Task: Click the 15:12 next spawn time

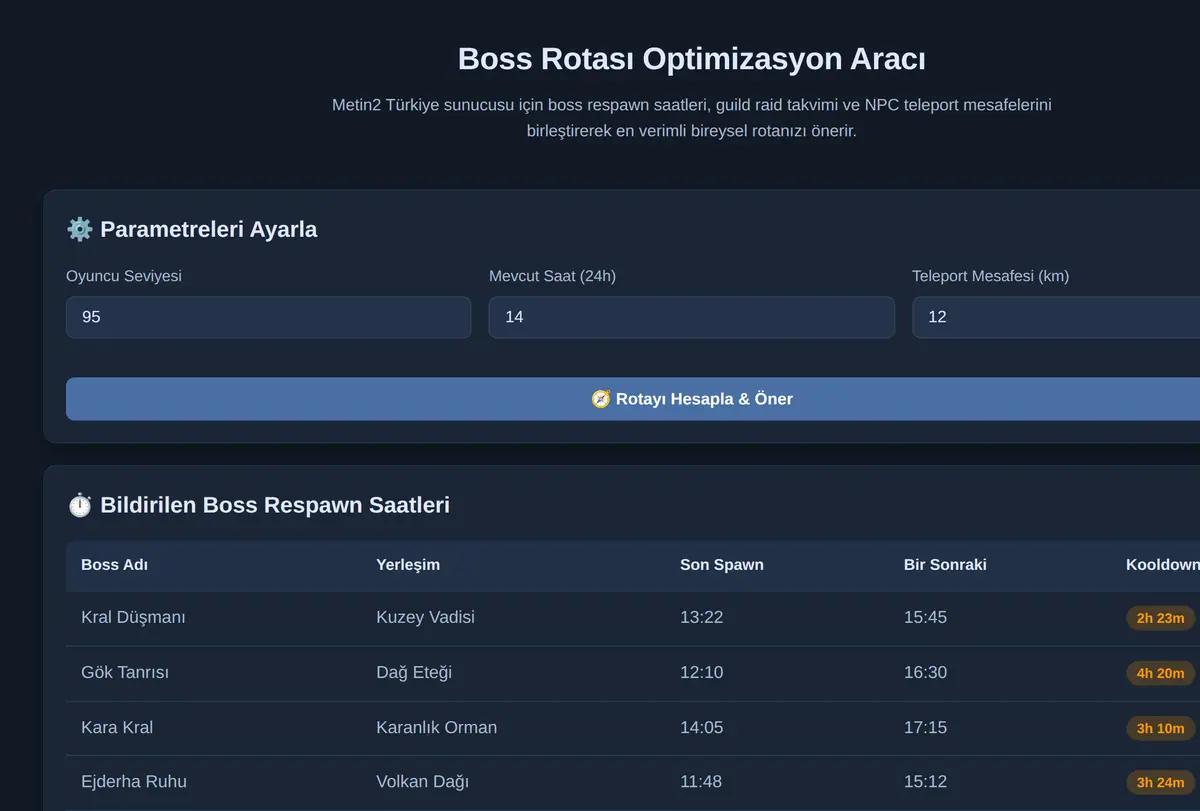Action: (925, 781)
